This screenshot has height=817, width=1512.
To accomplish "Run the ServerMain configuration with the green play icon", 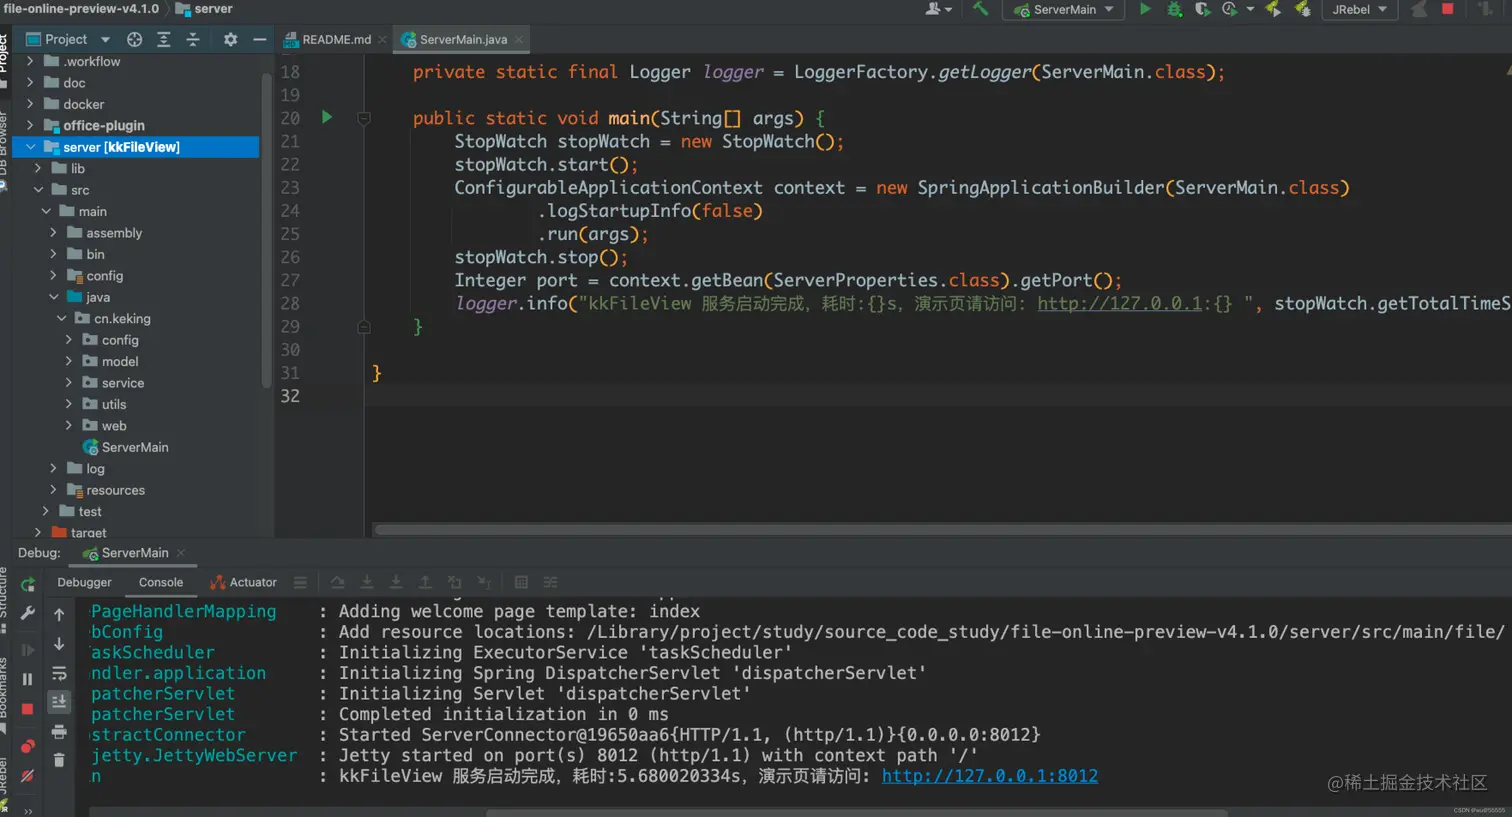I will (x=1145, y=9).
